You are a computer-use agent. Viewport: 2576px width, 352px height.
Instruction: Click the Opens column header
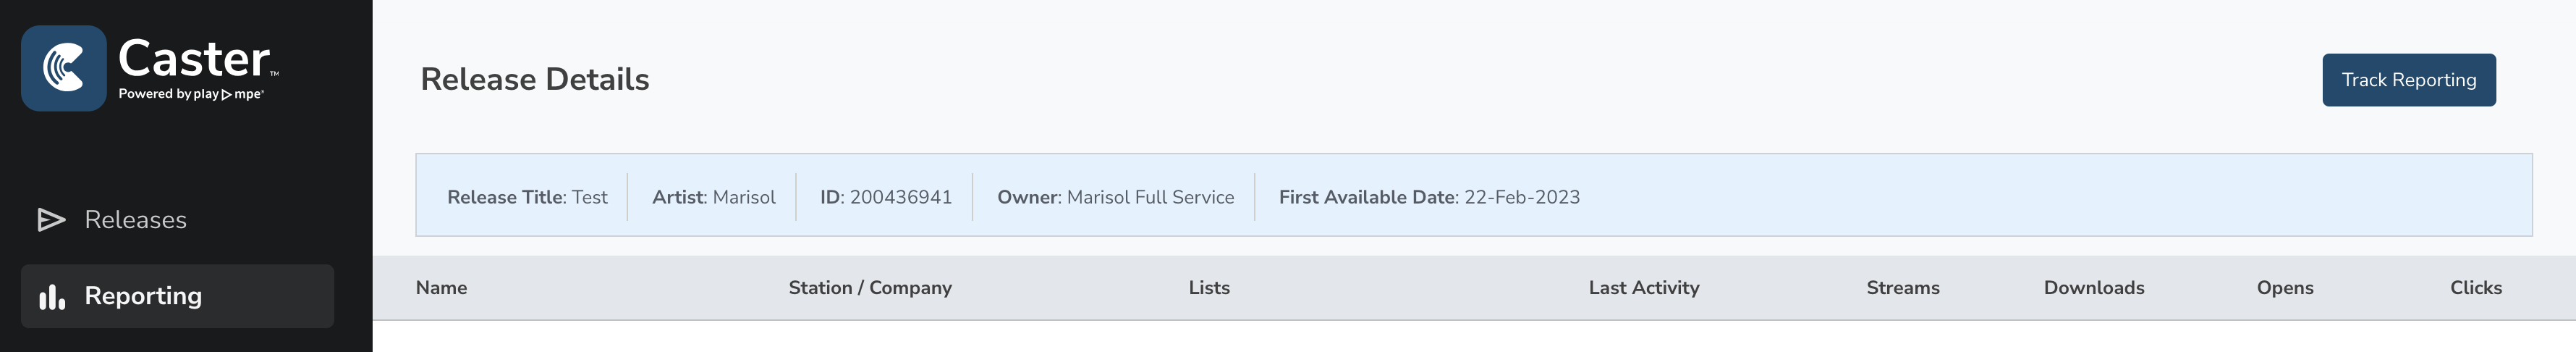[2285, 288]
